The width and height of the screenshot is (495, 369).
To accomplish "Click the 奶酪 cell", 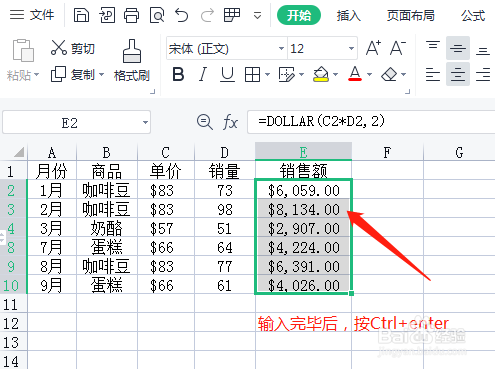I will pyautogui.click(x=107, y=228).
